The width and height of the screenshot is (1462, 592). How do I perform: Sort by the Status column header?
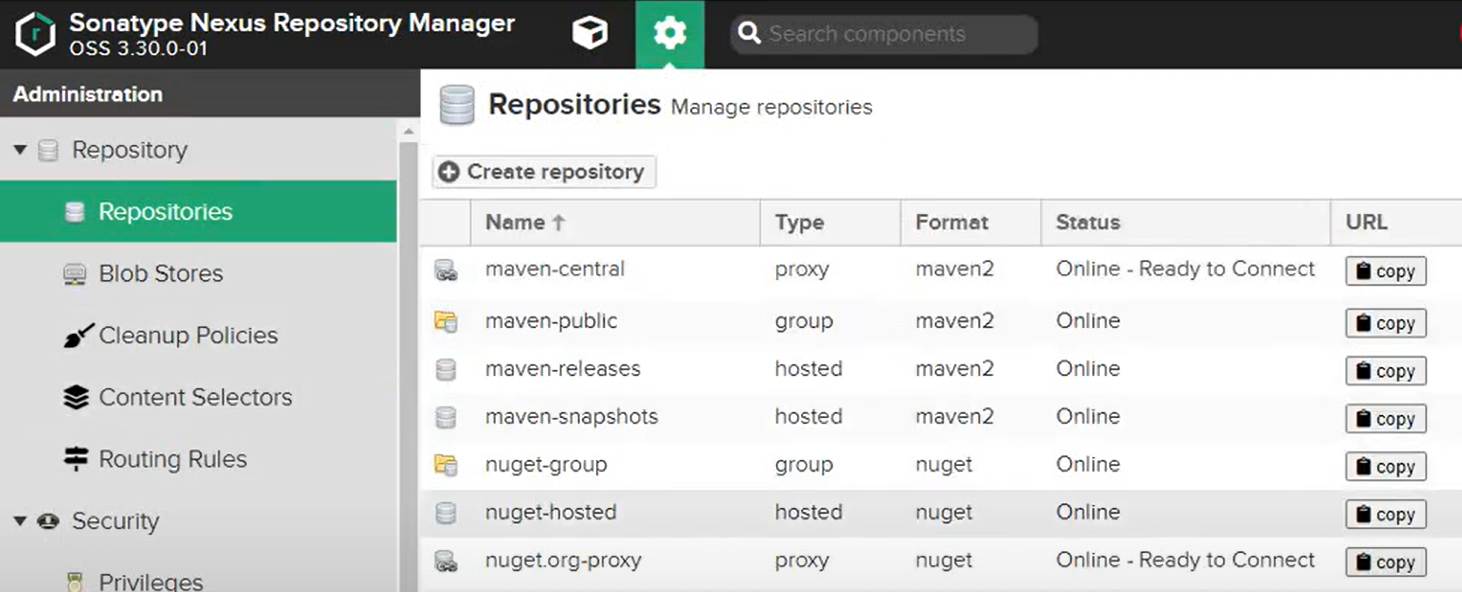click(x=1186, y=222)
